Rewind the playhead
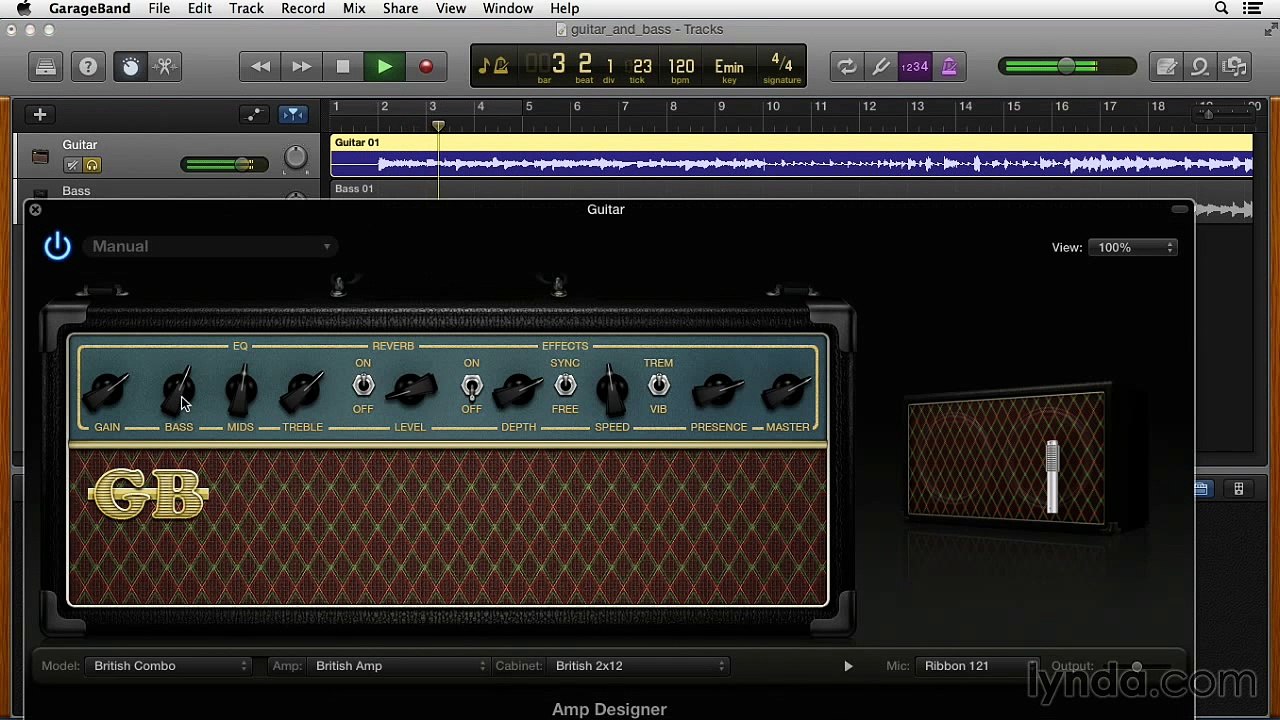This screenshot has height=720, width=1280. pyautogui.click(x=260, y=67)
